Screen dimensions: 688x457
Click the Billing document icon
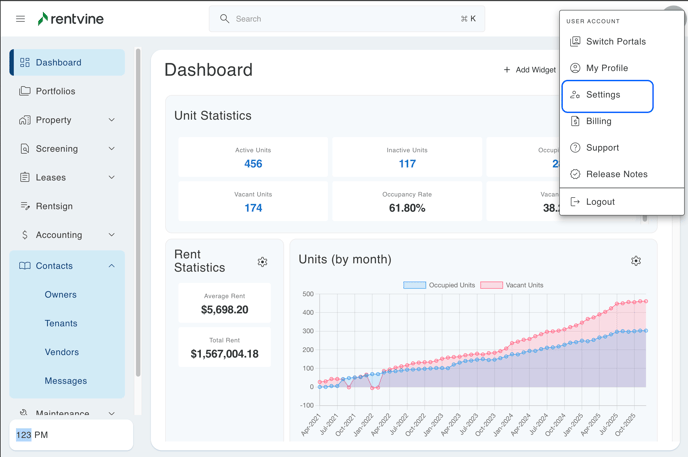click(x=575, y=121)
